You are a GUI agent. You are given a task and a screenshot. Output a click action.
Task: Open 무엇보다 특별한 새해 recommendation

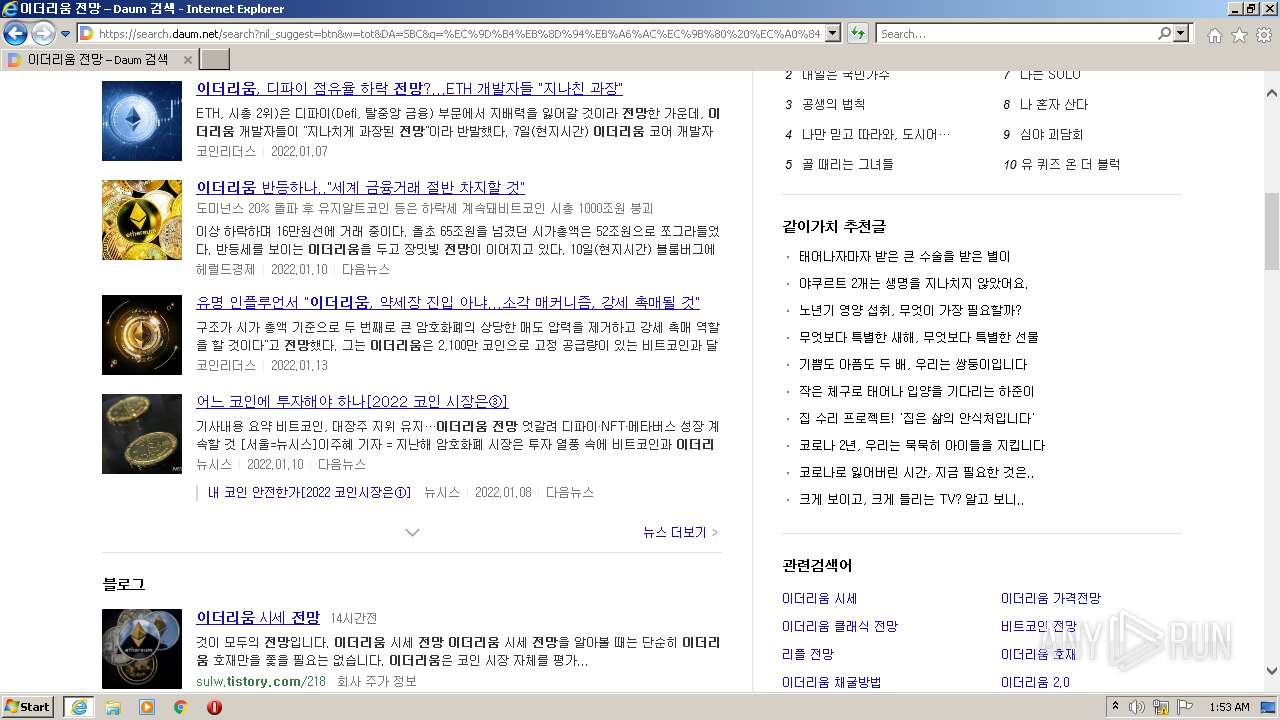point(919,337)
